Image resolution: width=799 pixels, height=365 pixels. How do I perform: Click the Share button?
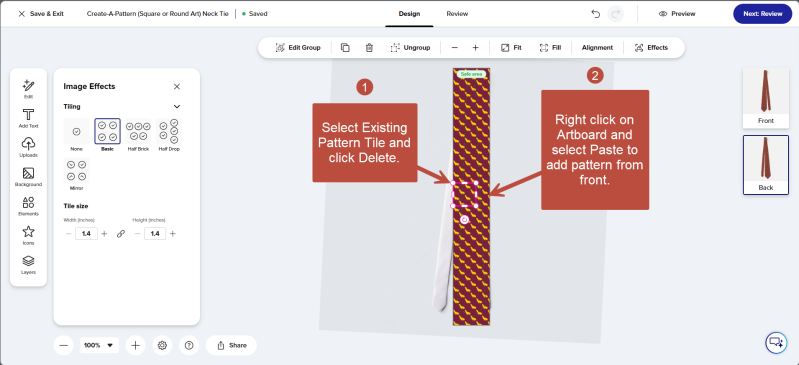coord(231,345)
